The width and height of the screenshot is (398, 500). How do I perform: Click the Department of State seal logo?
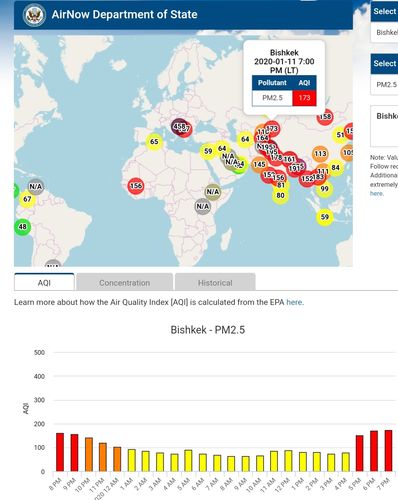tap(34, 15)
